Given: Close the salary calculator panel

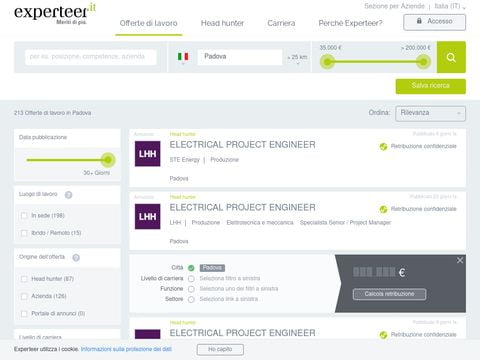Looking at the screenshot, I should click(x=460, y=260).
